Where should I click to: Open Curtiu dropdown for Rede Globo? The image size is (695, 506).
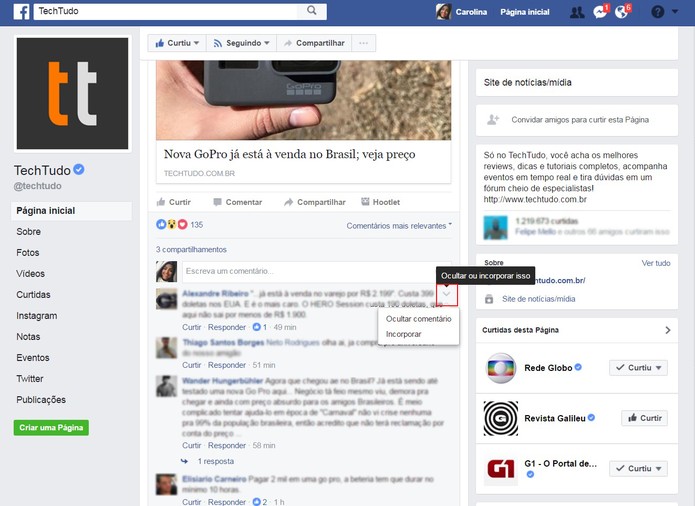coord(638,368)
